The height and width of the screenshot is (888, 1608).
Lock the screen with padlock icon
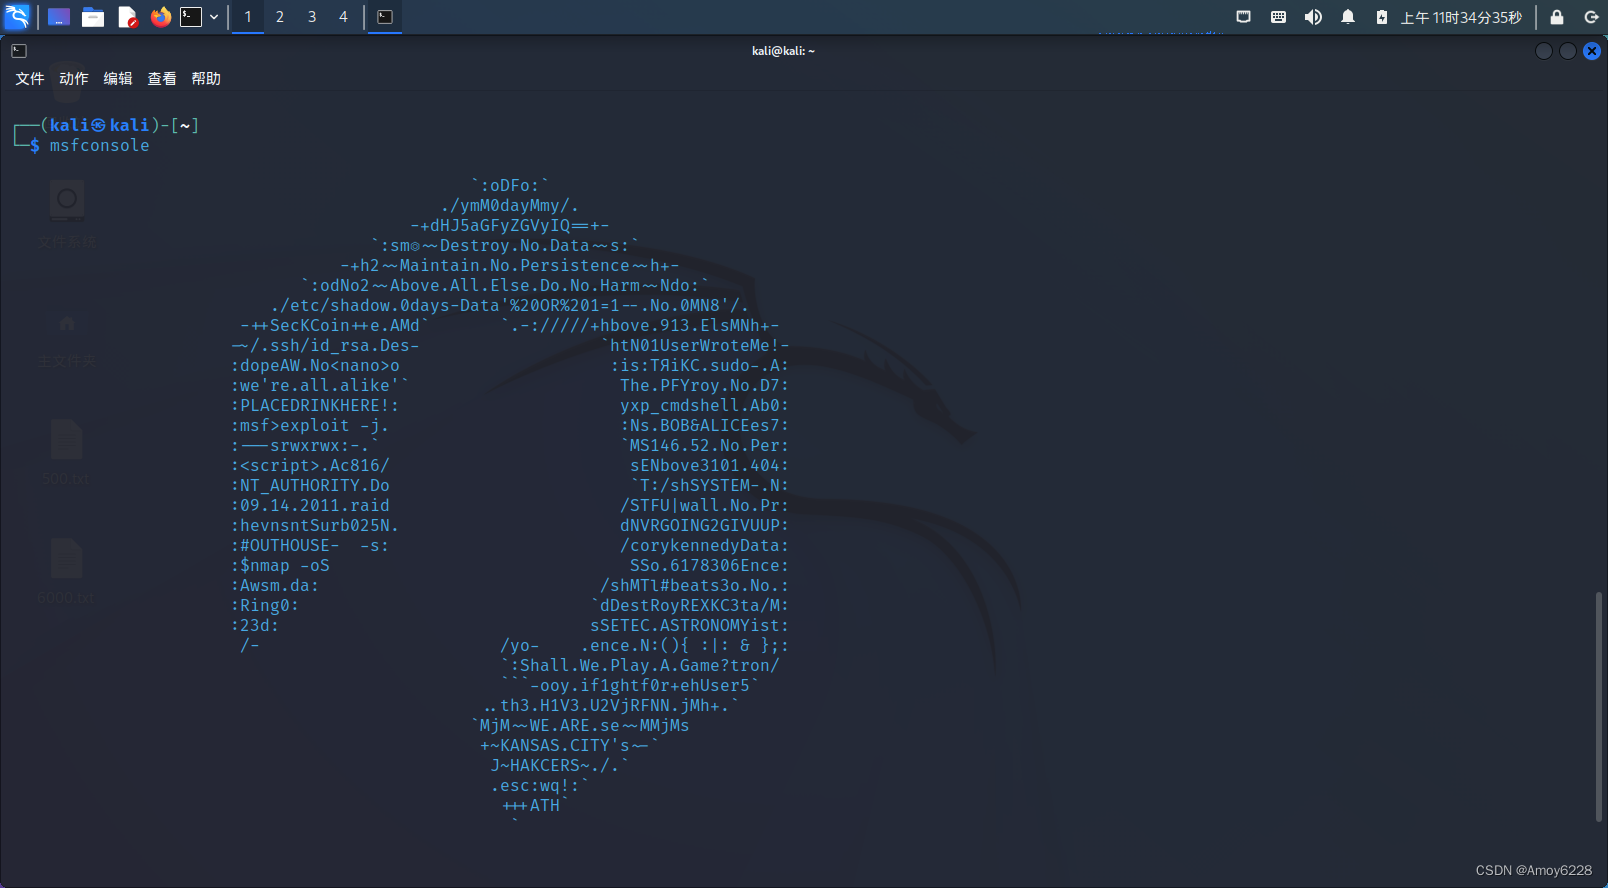1556,17
